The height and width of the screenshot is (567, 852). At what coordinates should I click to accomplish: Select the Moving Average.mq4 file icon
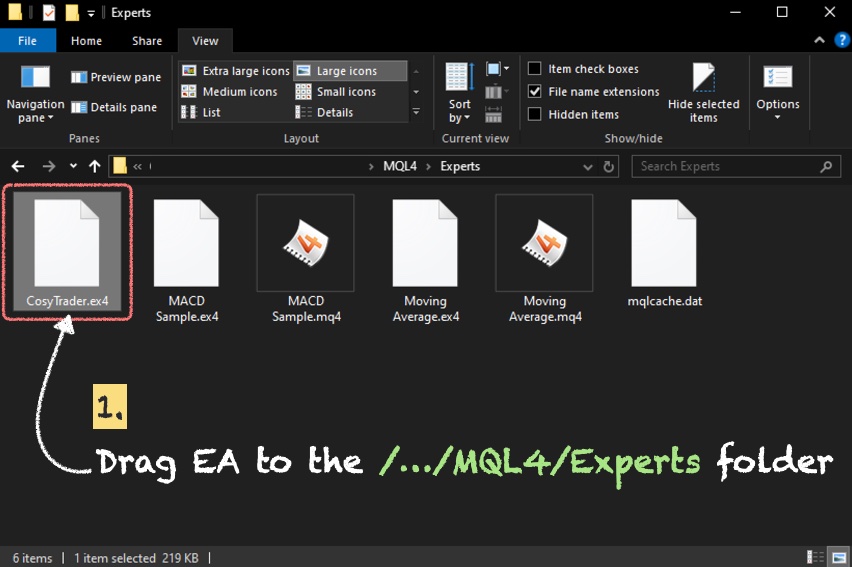click(544, 242)
